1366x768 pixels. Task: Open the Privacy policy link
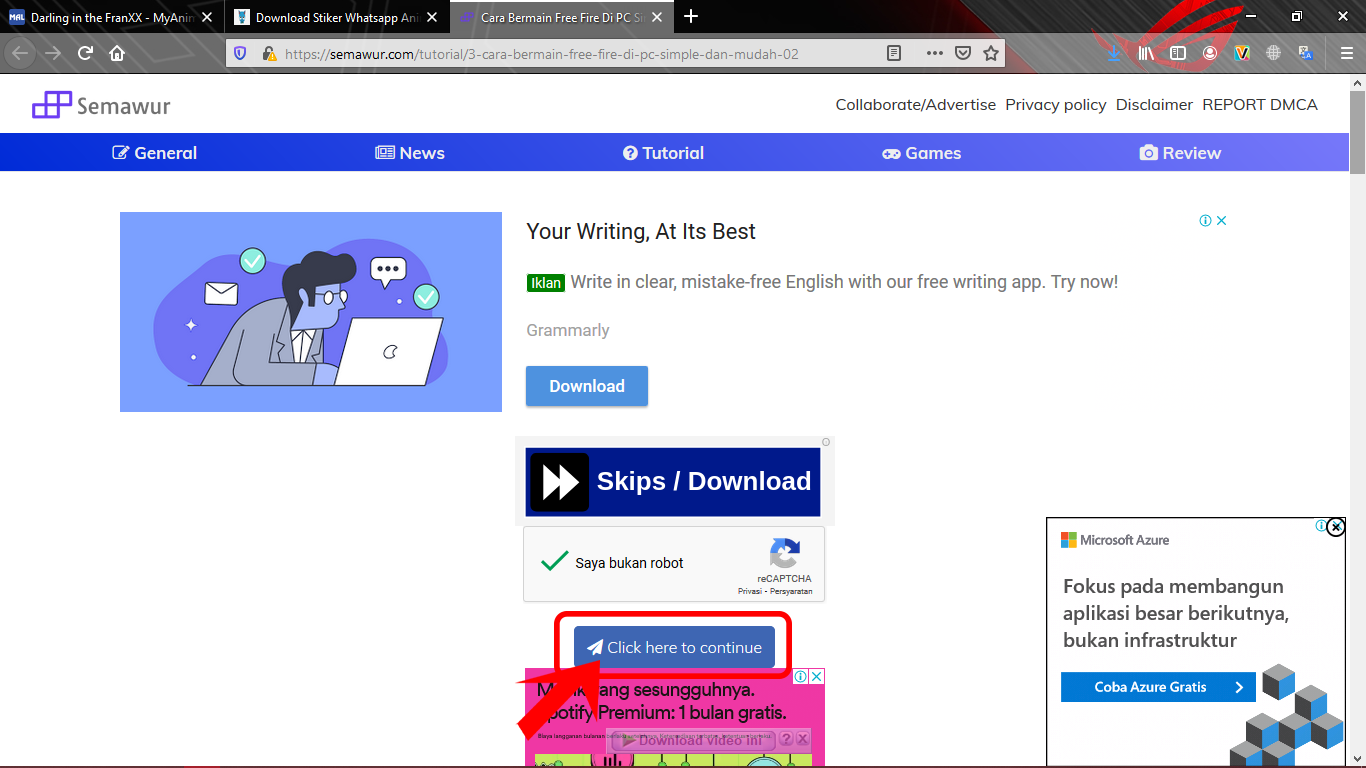point(1056,104)
